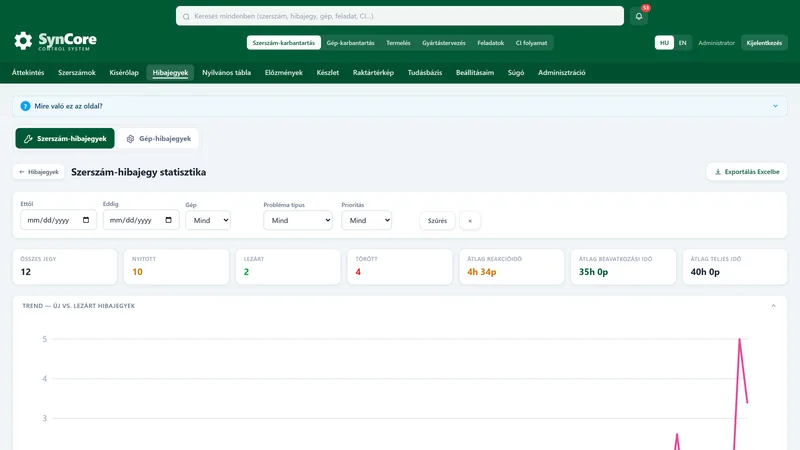Open the Ettől date calendar picker icon
Viewport: 800px width, 450px height.
tap(86, 220)
